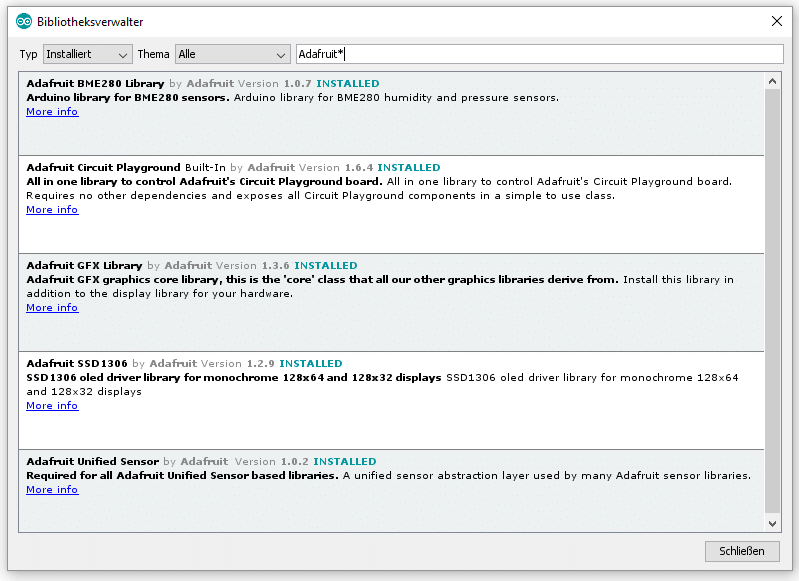This screenshot has height=581, width=799.
Task: Click the INSTALLED label of SSD1306
Action: (311, 363)
